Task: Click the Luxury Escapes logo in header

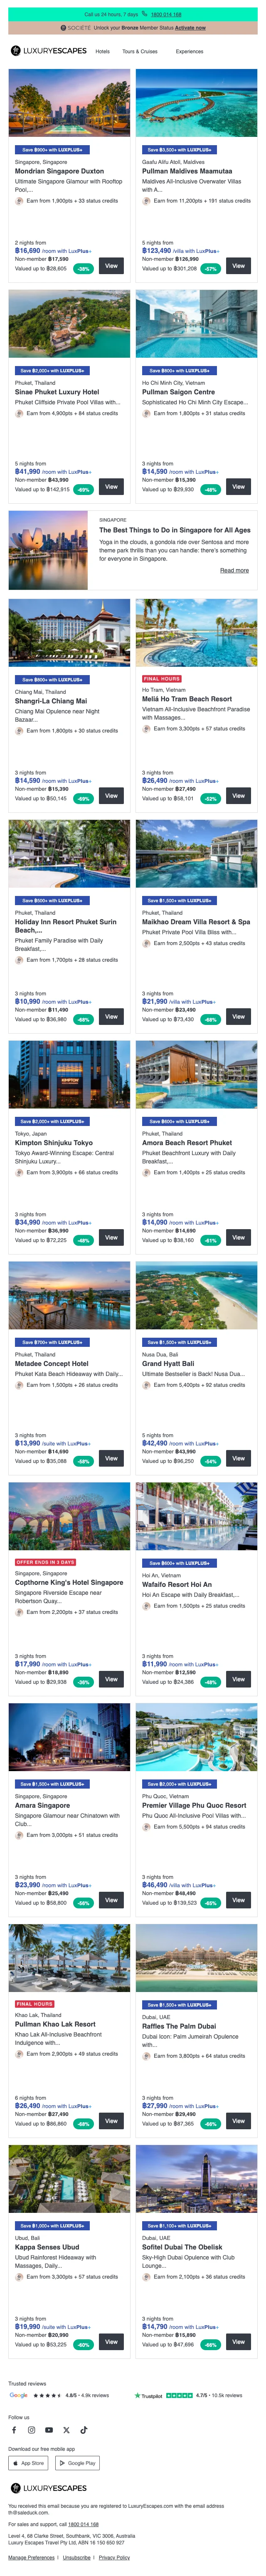Action: click(x=48, y=51)
